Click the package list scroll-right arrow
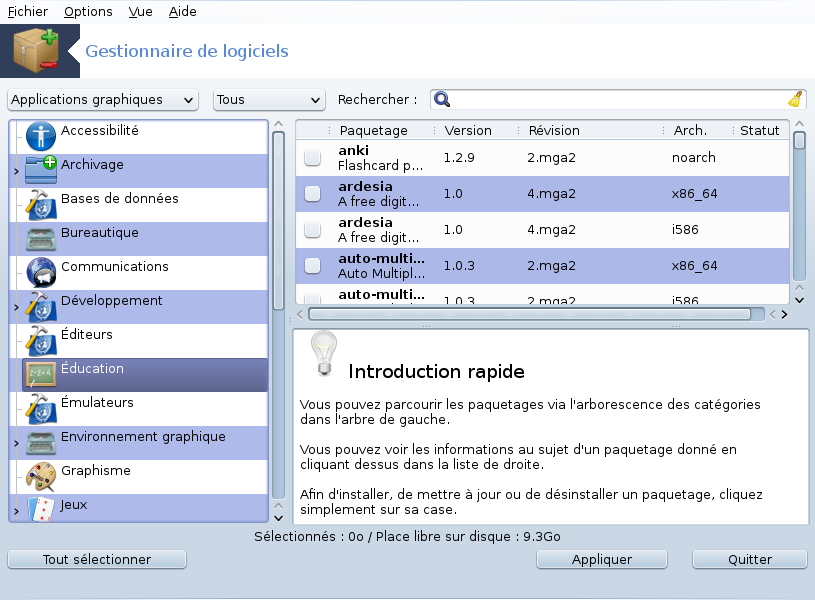This screenshot has height=600, width=815. pyautogui.click(x=784, y=315)
